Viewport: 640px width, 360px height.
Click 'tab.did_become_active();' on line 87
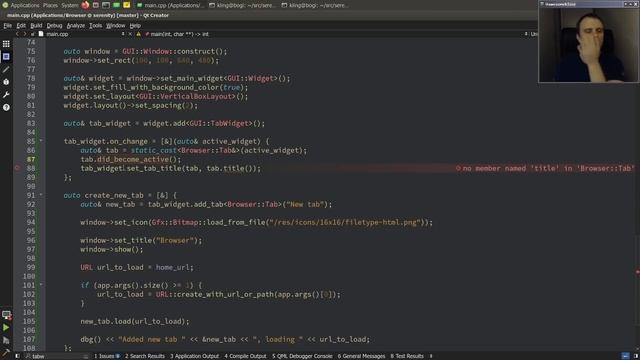(x=131, y=159)
